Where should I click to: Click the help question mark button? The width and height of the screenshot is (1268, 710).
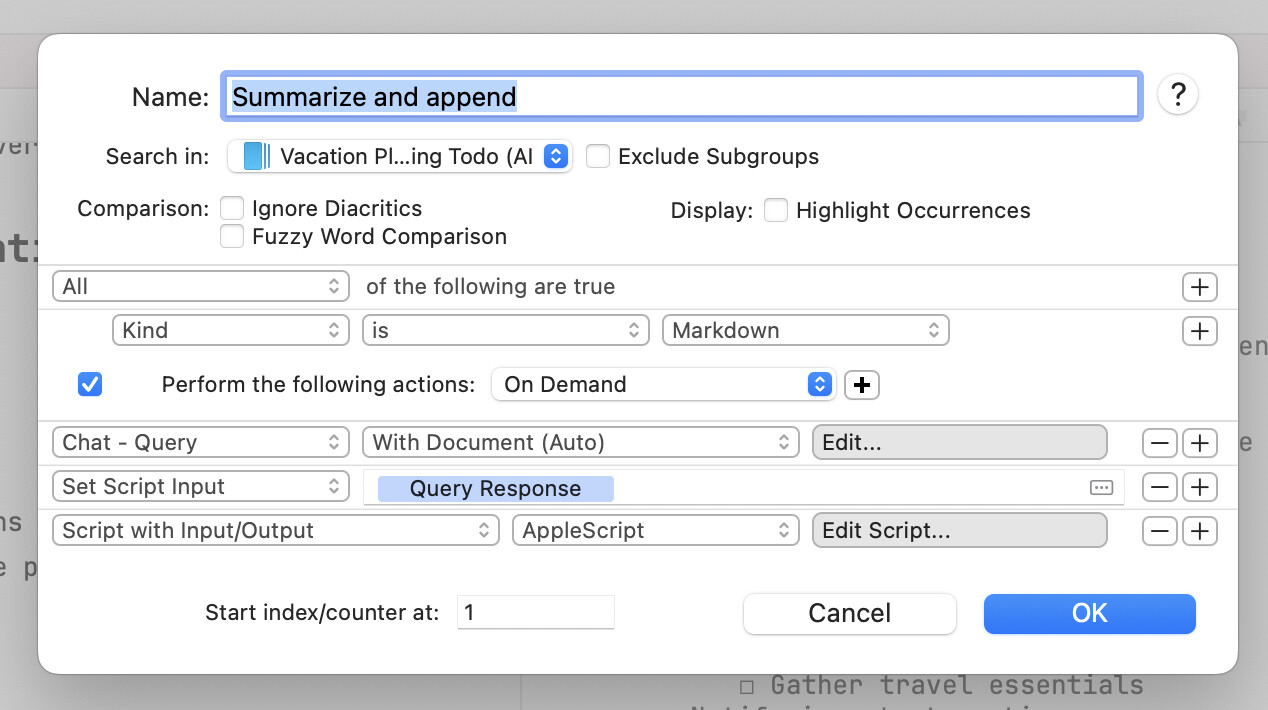pos(1177,95)
